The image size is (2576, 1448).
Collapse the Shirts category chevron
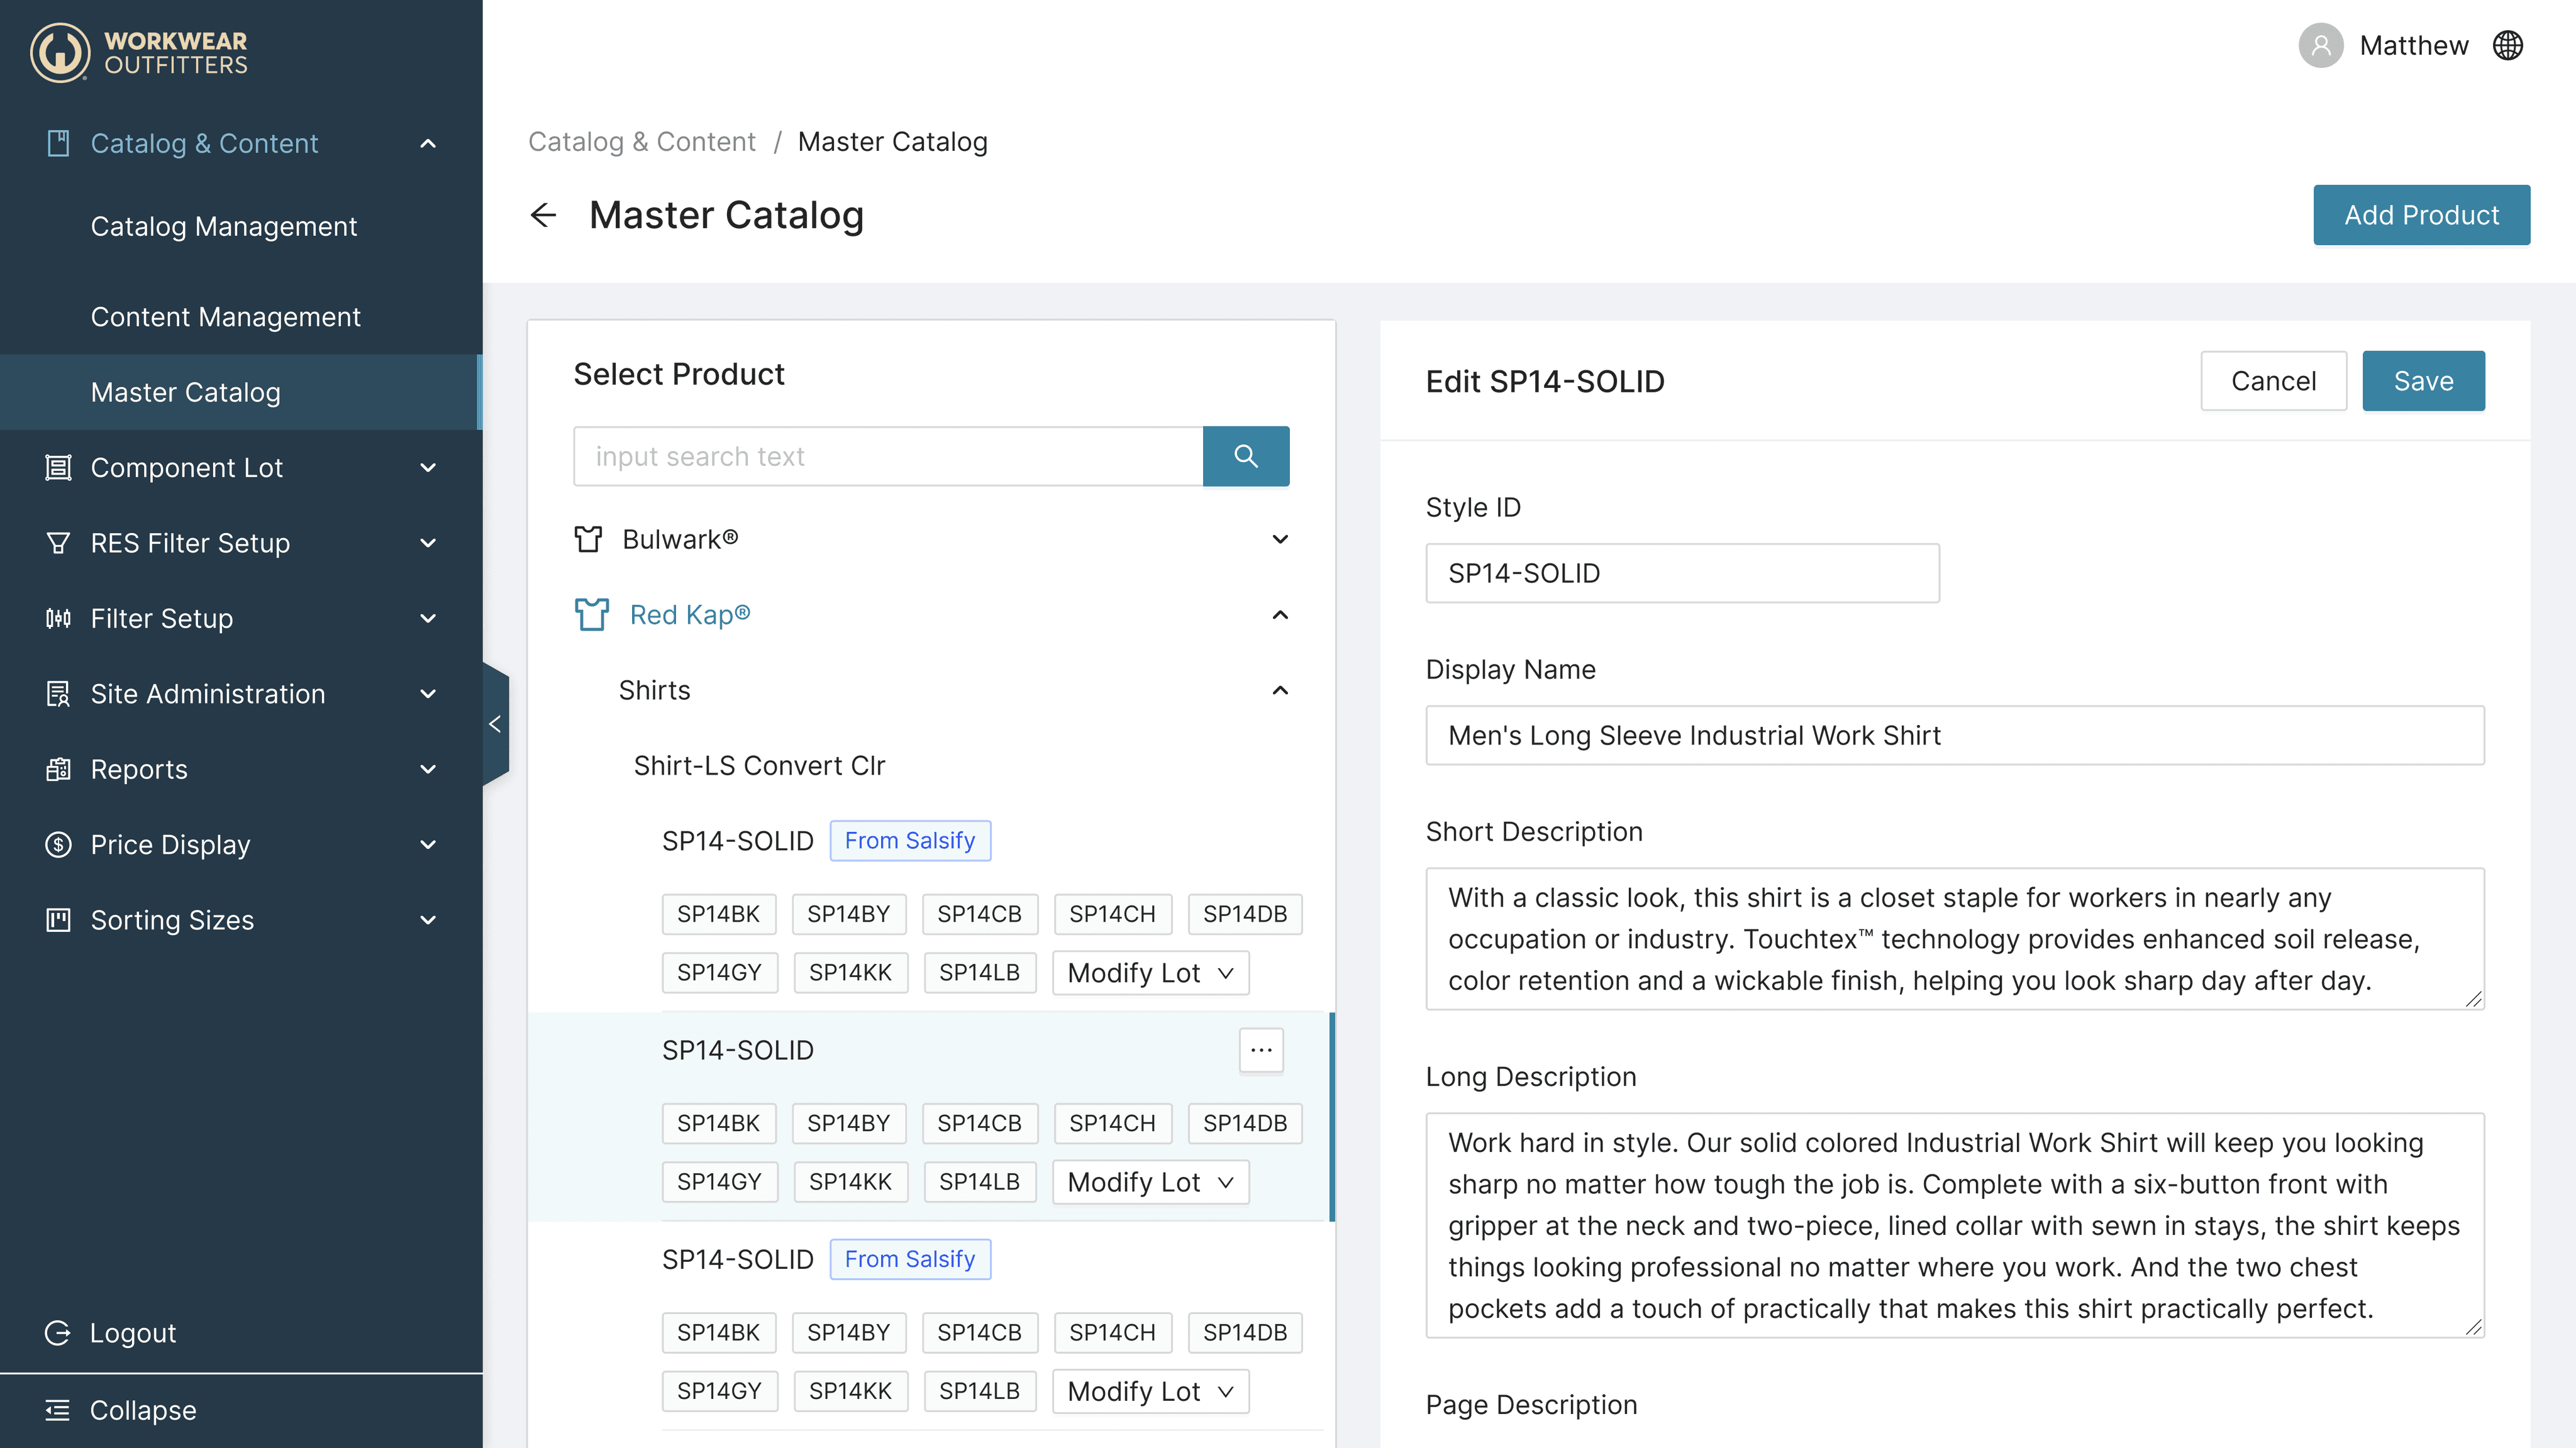[1279, 690]
